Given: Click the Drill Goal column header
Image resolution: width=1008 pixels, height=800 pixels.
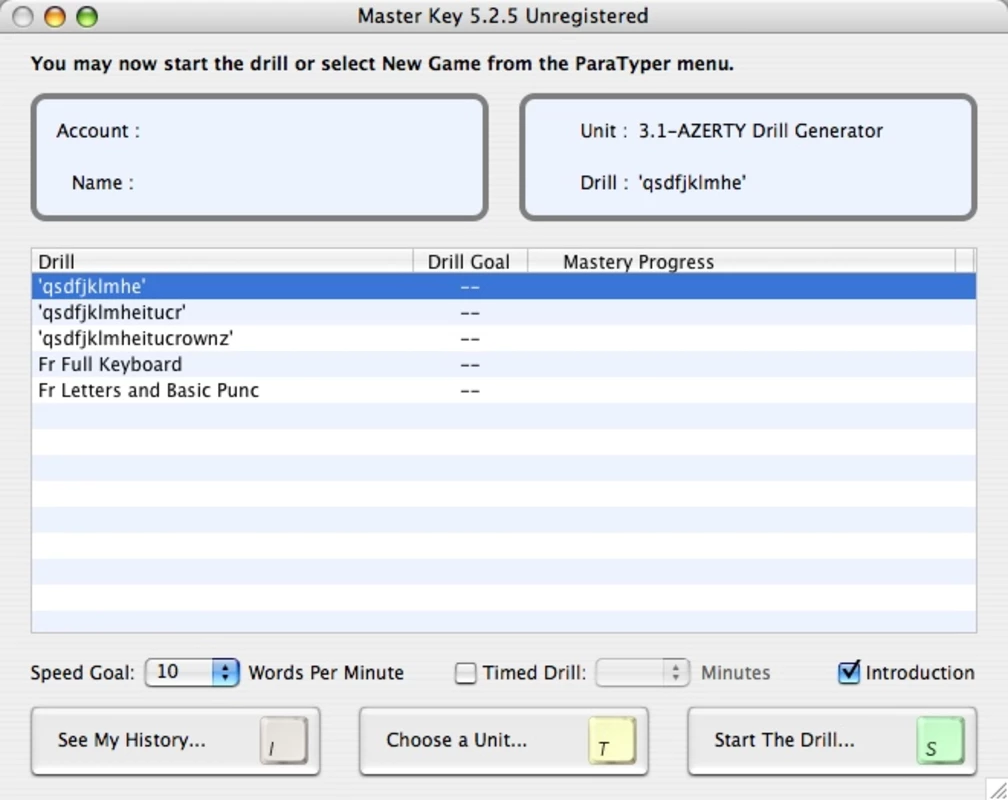Looking at the screenshot, I should tap(470, 262).
